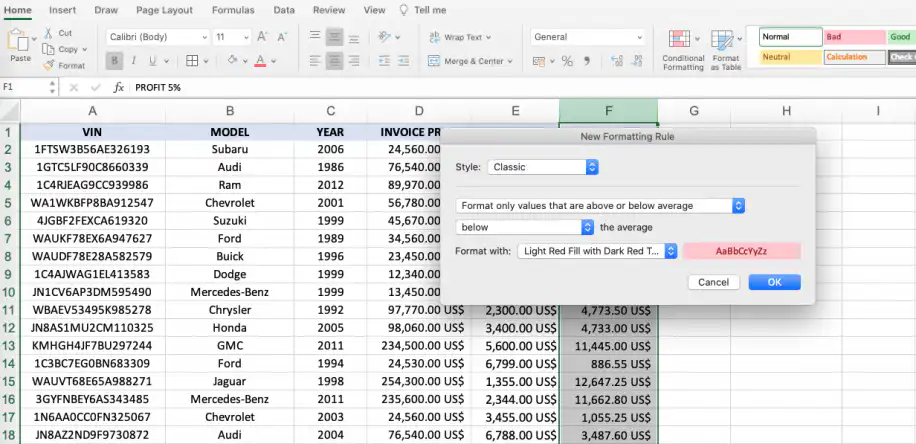Align text to vertical middle
The height and width of the screenshot is (444, 916).
point(334,37)
